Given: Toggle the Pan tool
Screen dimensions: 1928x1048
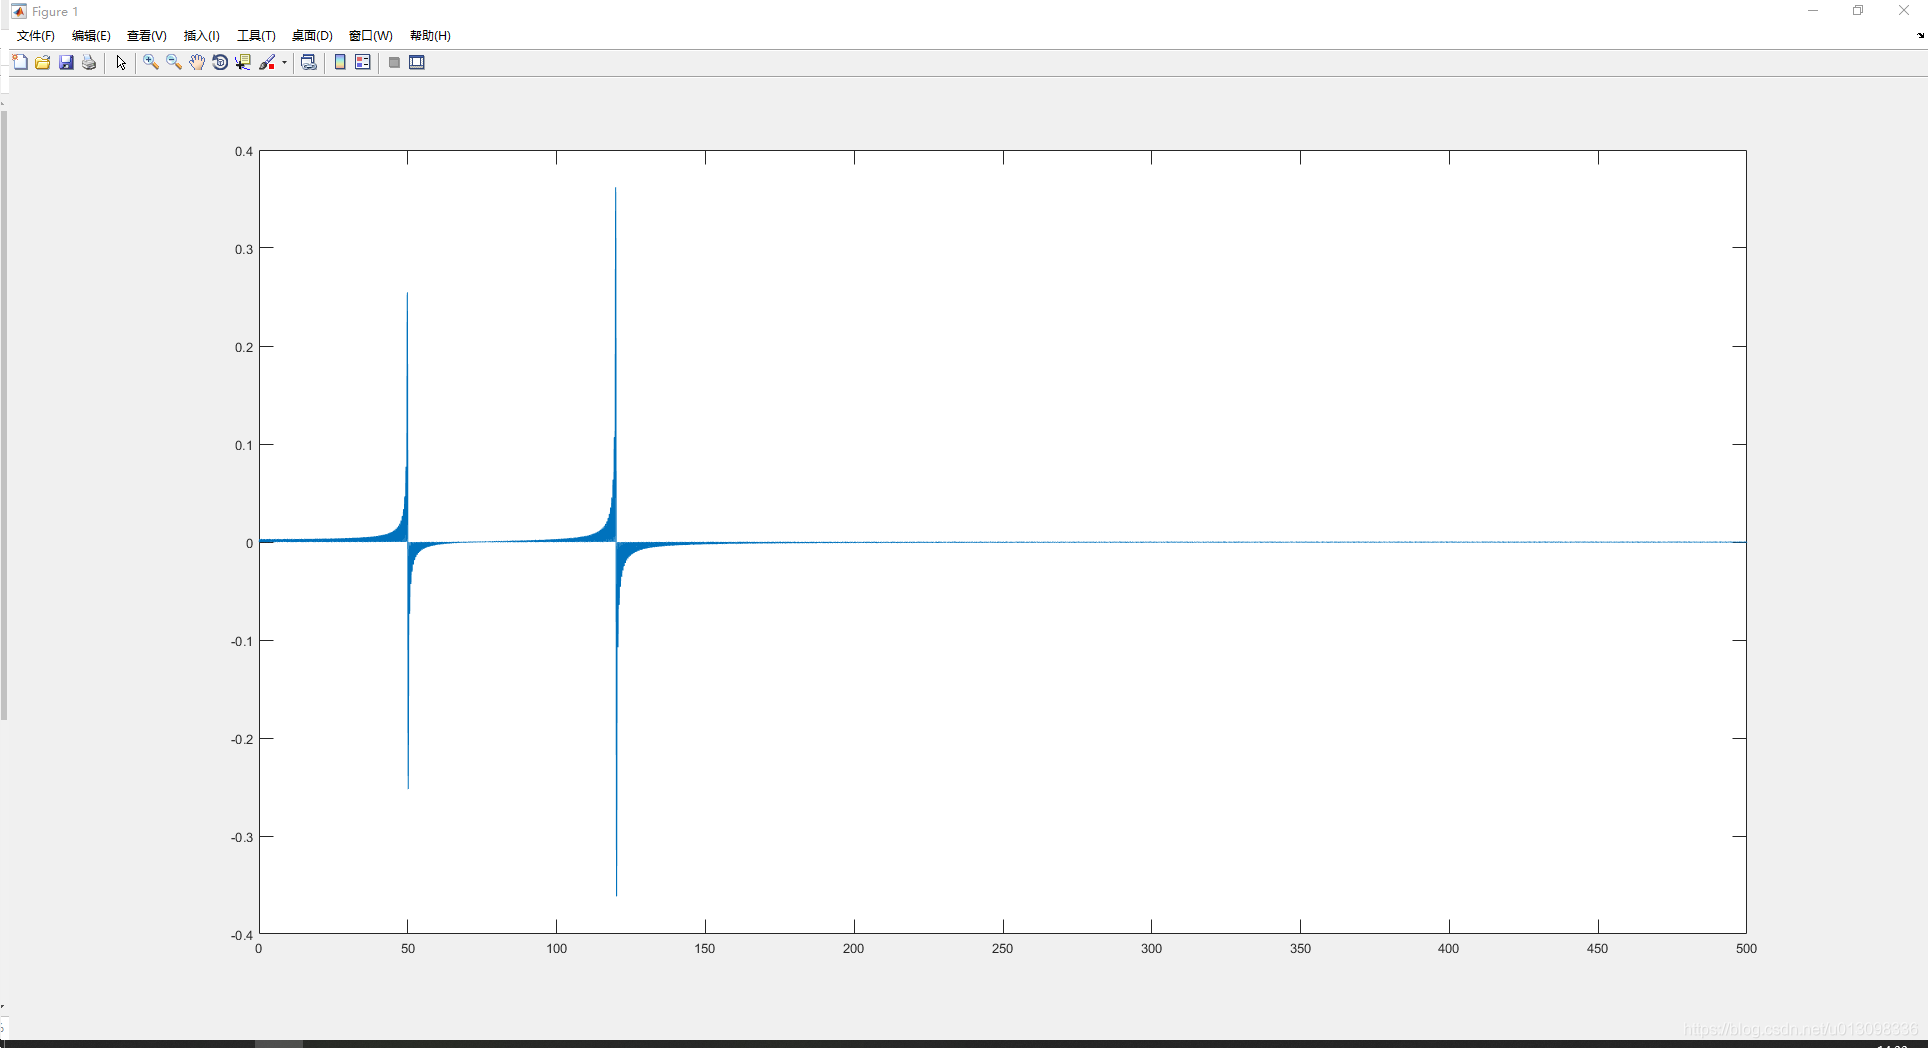Looking at the screenshot, I should click(196, 62).
